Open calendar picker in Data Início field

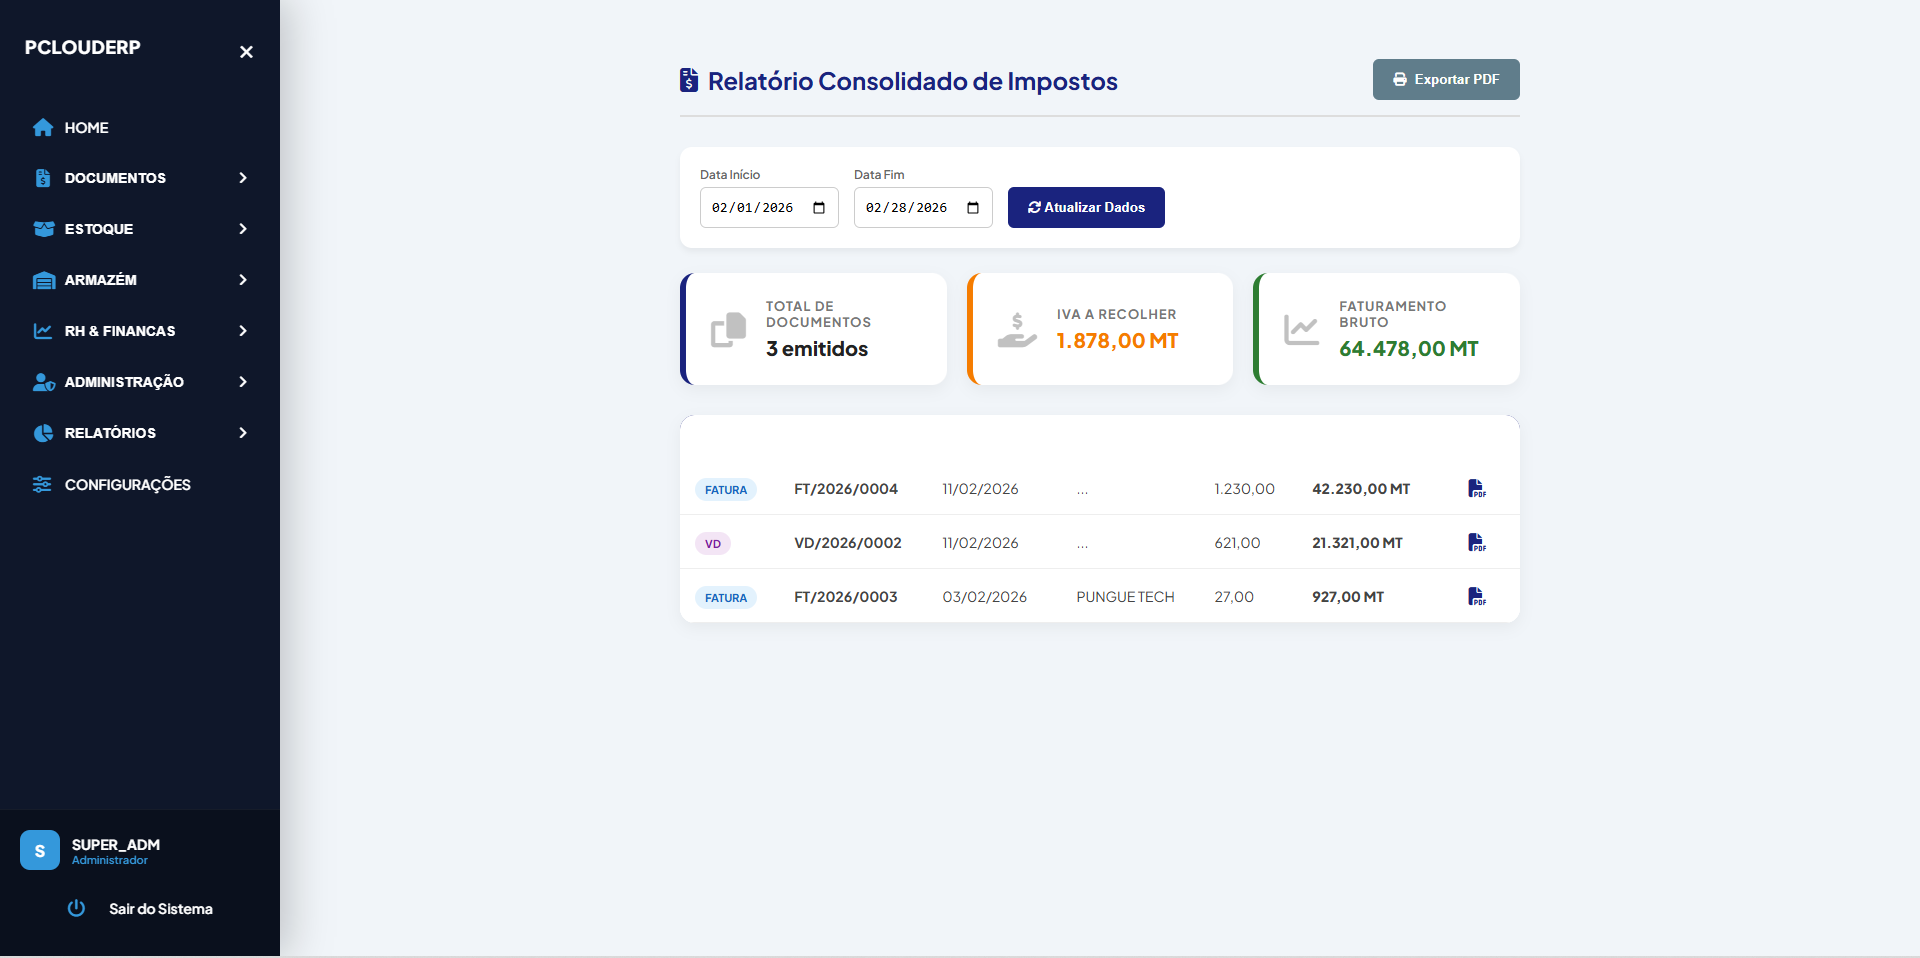819,208
